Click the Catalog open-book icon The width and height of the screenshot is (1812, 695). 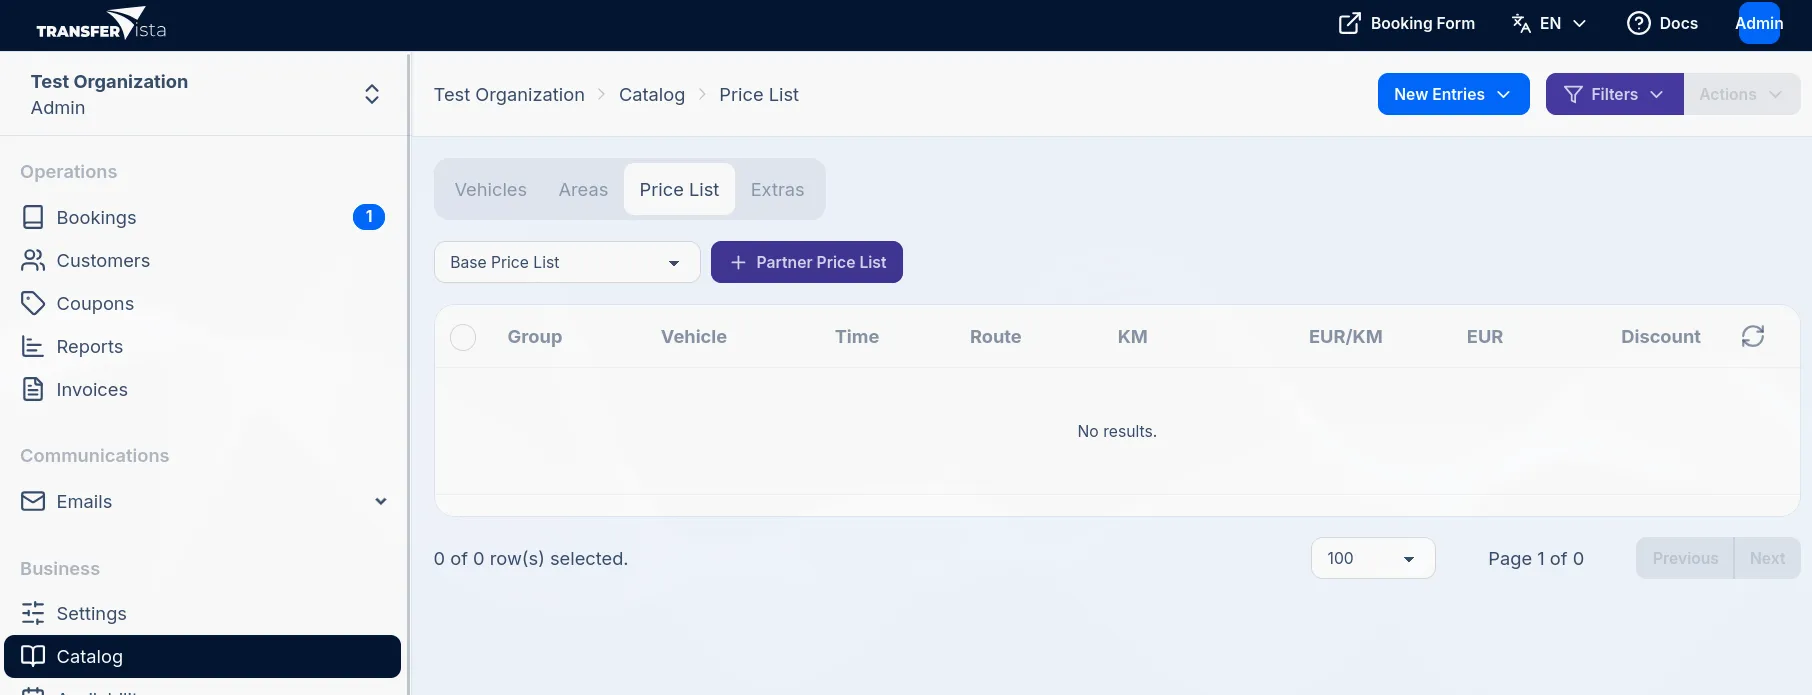tap(33, 656)
